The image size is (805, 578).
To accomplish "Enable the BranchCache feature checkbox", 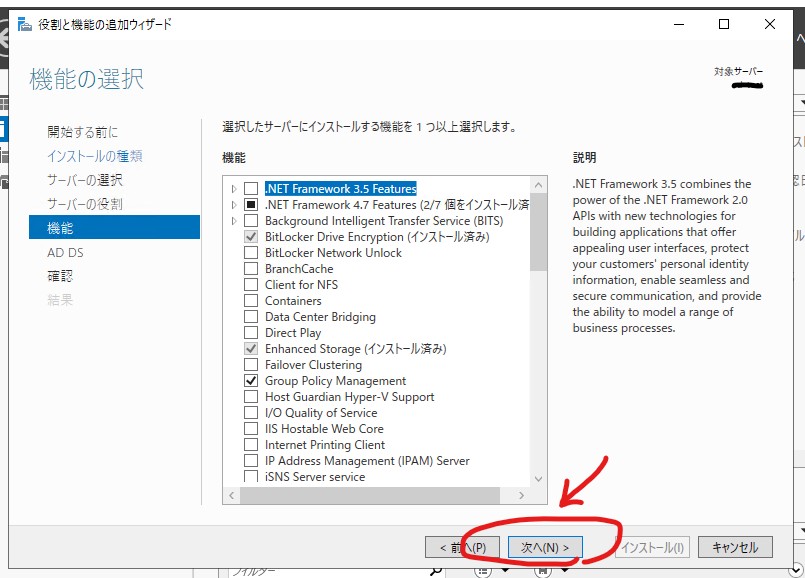I will (251, 268).
